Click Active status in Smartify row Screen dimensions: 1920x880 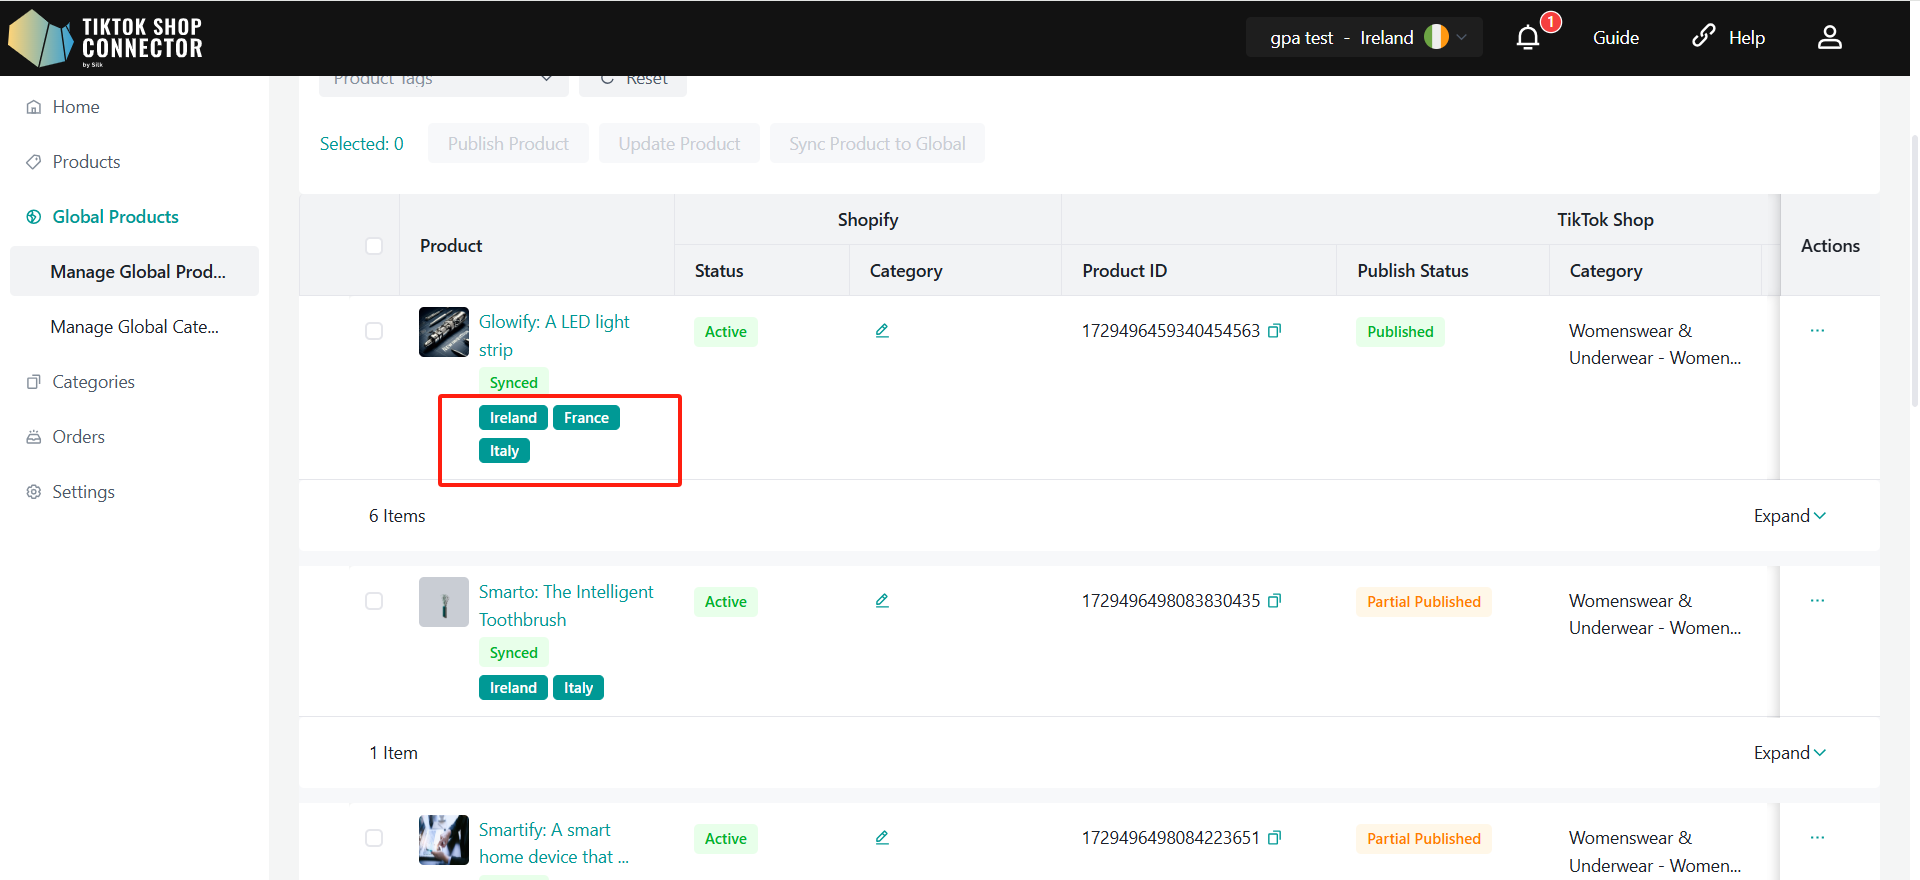click(726, 839)
